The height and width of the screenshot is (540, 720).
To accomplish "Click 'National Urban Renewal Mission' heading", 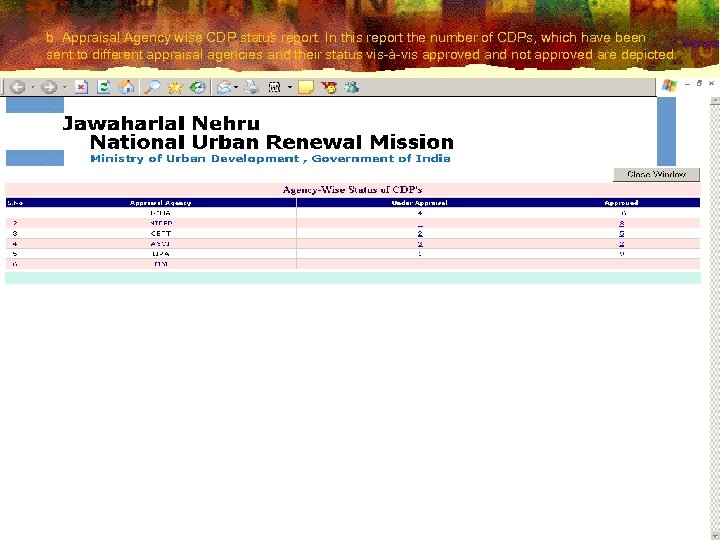I will pyautogui.click(x=272, y=142).
